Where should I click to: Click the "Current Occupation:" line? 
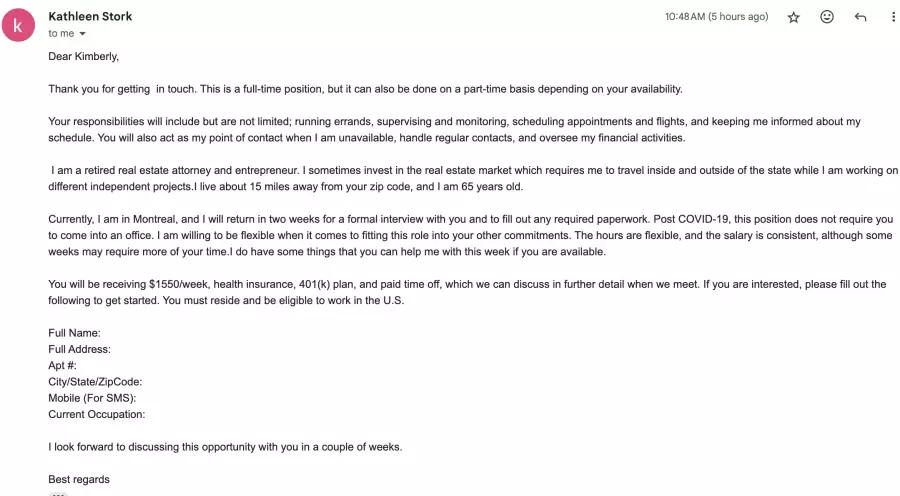96,414
